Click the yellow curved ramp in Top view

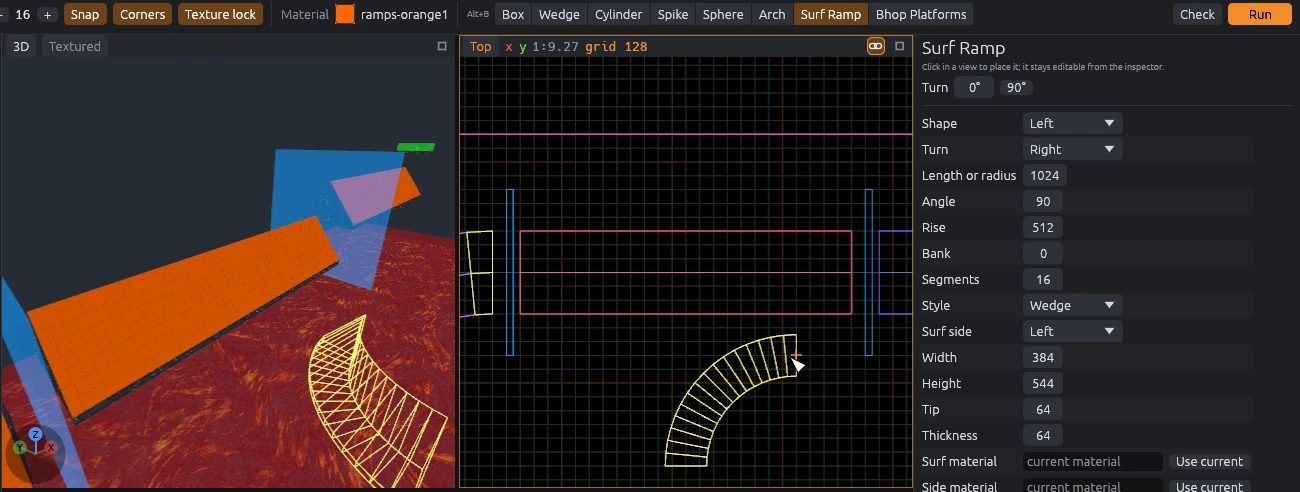[718, 394]
